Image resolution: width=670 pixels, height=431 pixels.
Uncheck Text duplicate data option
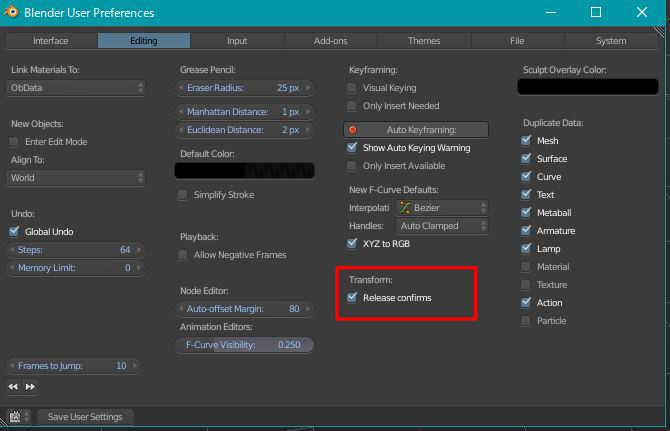pyautogui.click(x=526, y=194)
